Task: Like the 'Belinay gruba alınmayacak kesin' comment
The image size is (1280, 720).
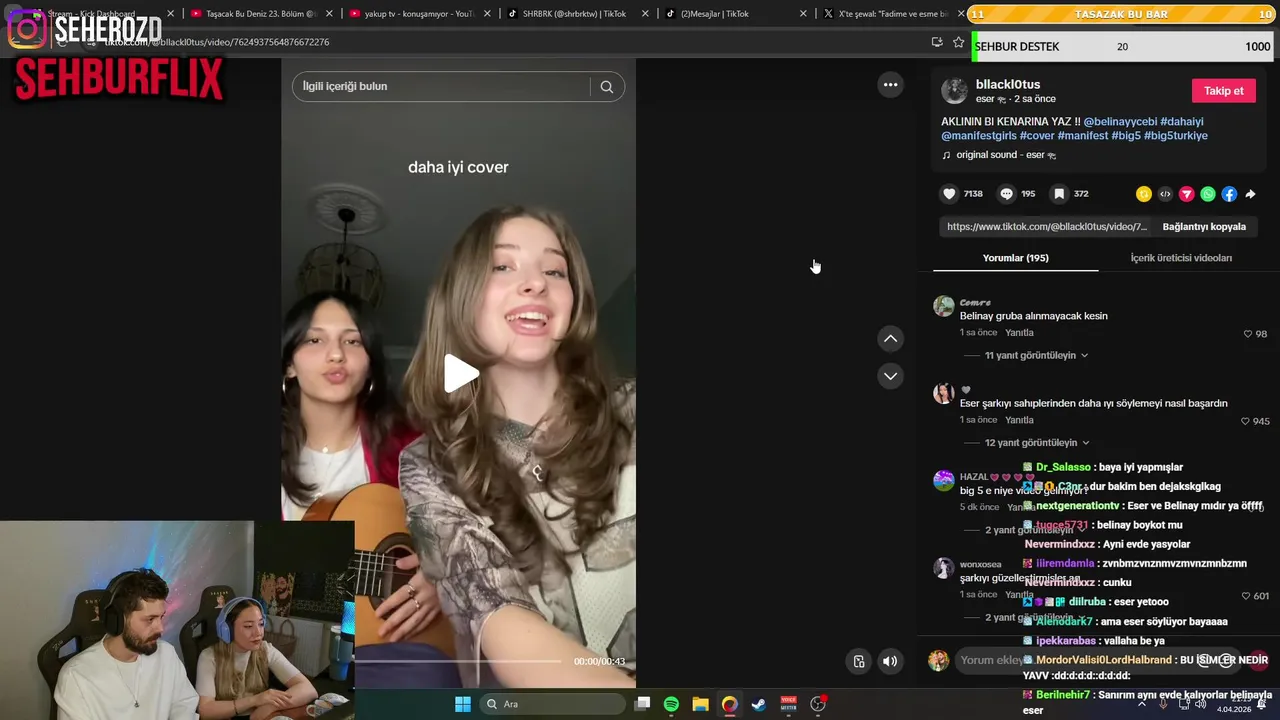Action: tap(1248, 334)
